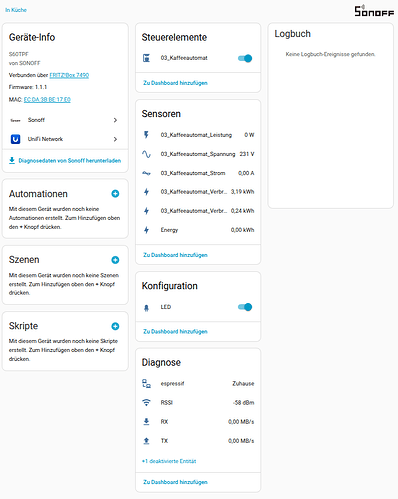Click the lightning icon beside 0,24 kWh
The width and height of the screenshot is (398, 499).
pyautogui.click(x=146, y=211)
